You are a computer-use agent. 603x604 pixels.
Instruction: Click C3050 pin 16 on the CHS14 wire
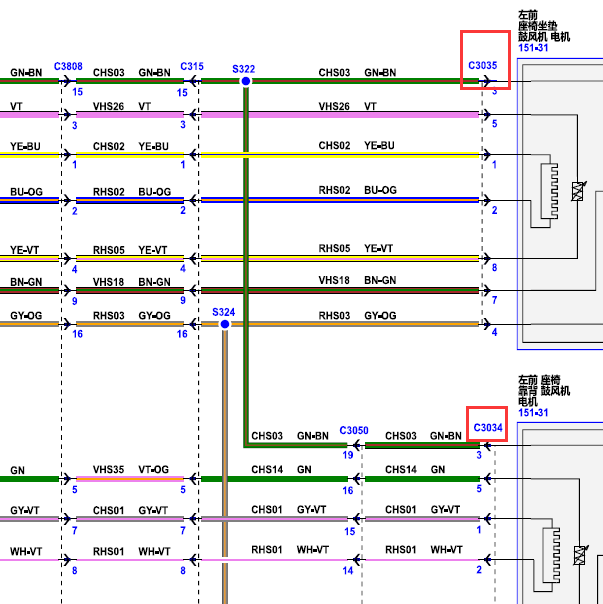(348, 490)
